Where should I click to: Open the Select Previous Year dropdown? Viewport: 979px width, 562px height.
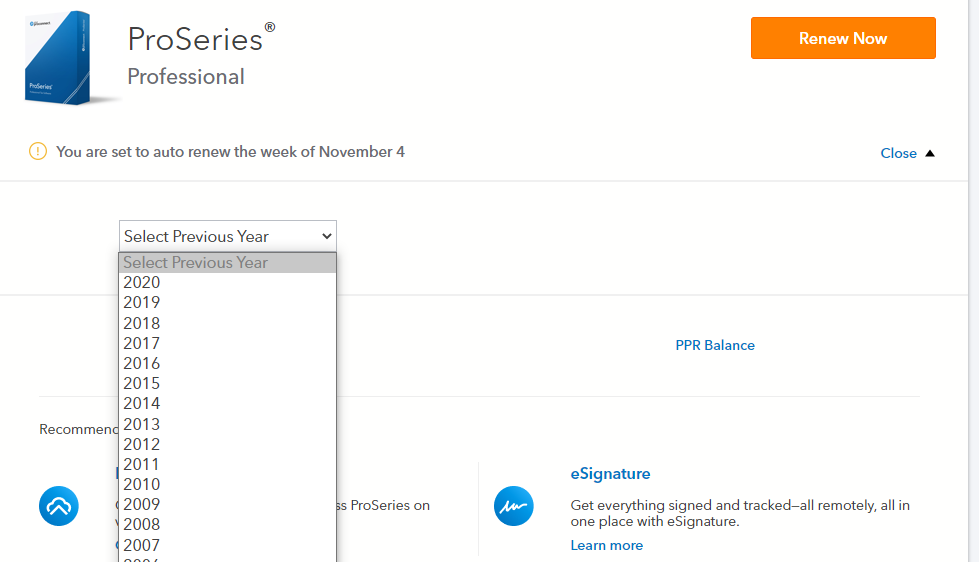tap(227, 236)
